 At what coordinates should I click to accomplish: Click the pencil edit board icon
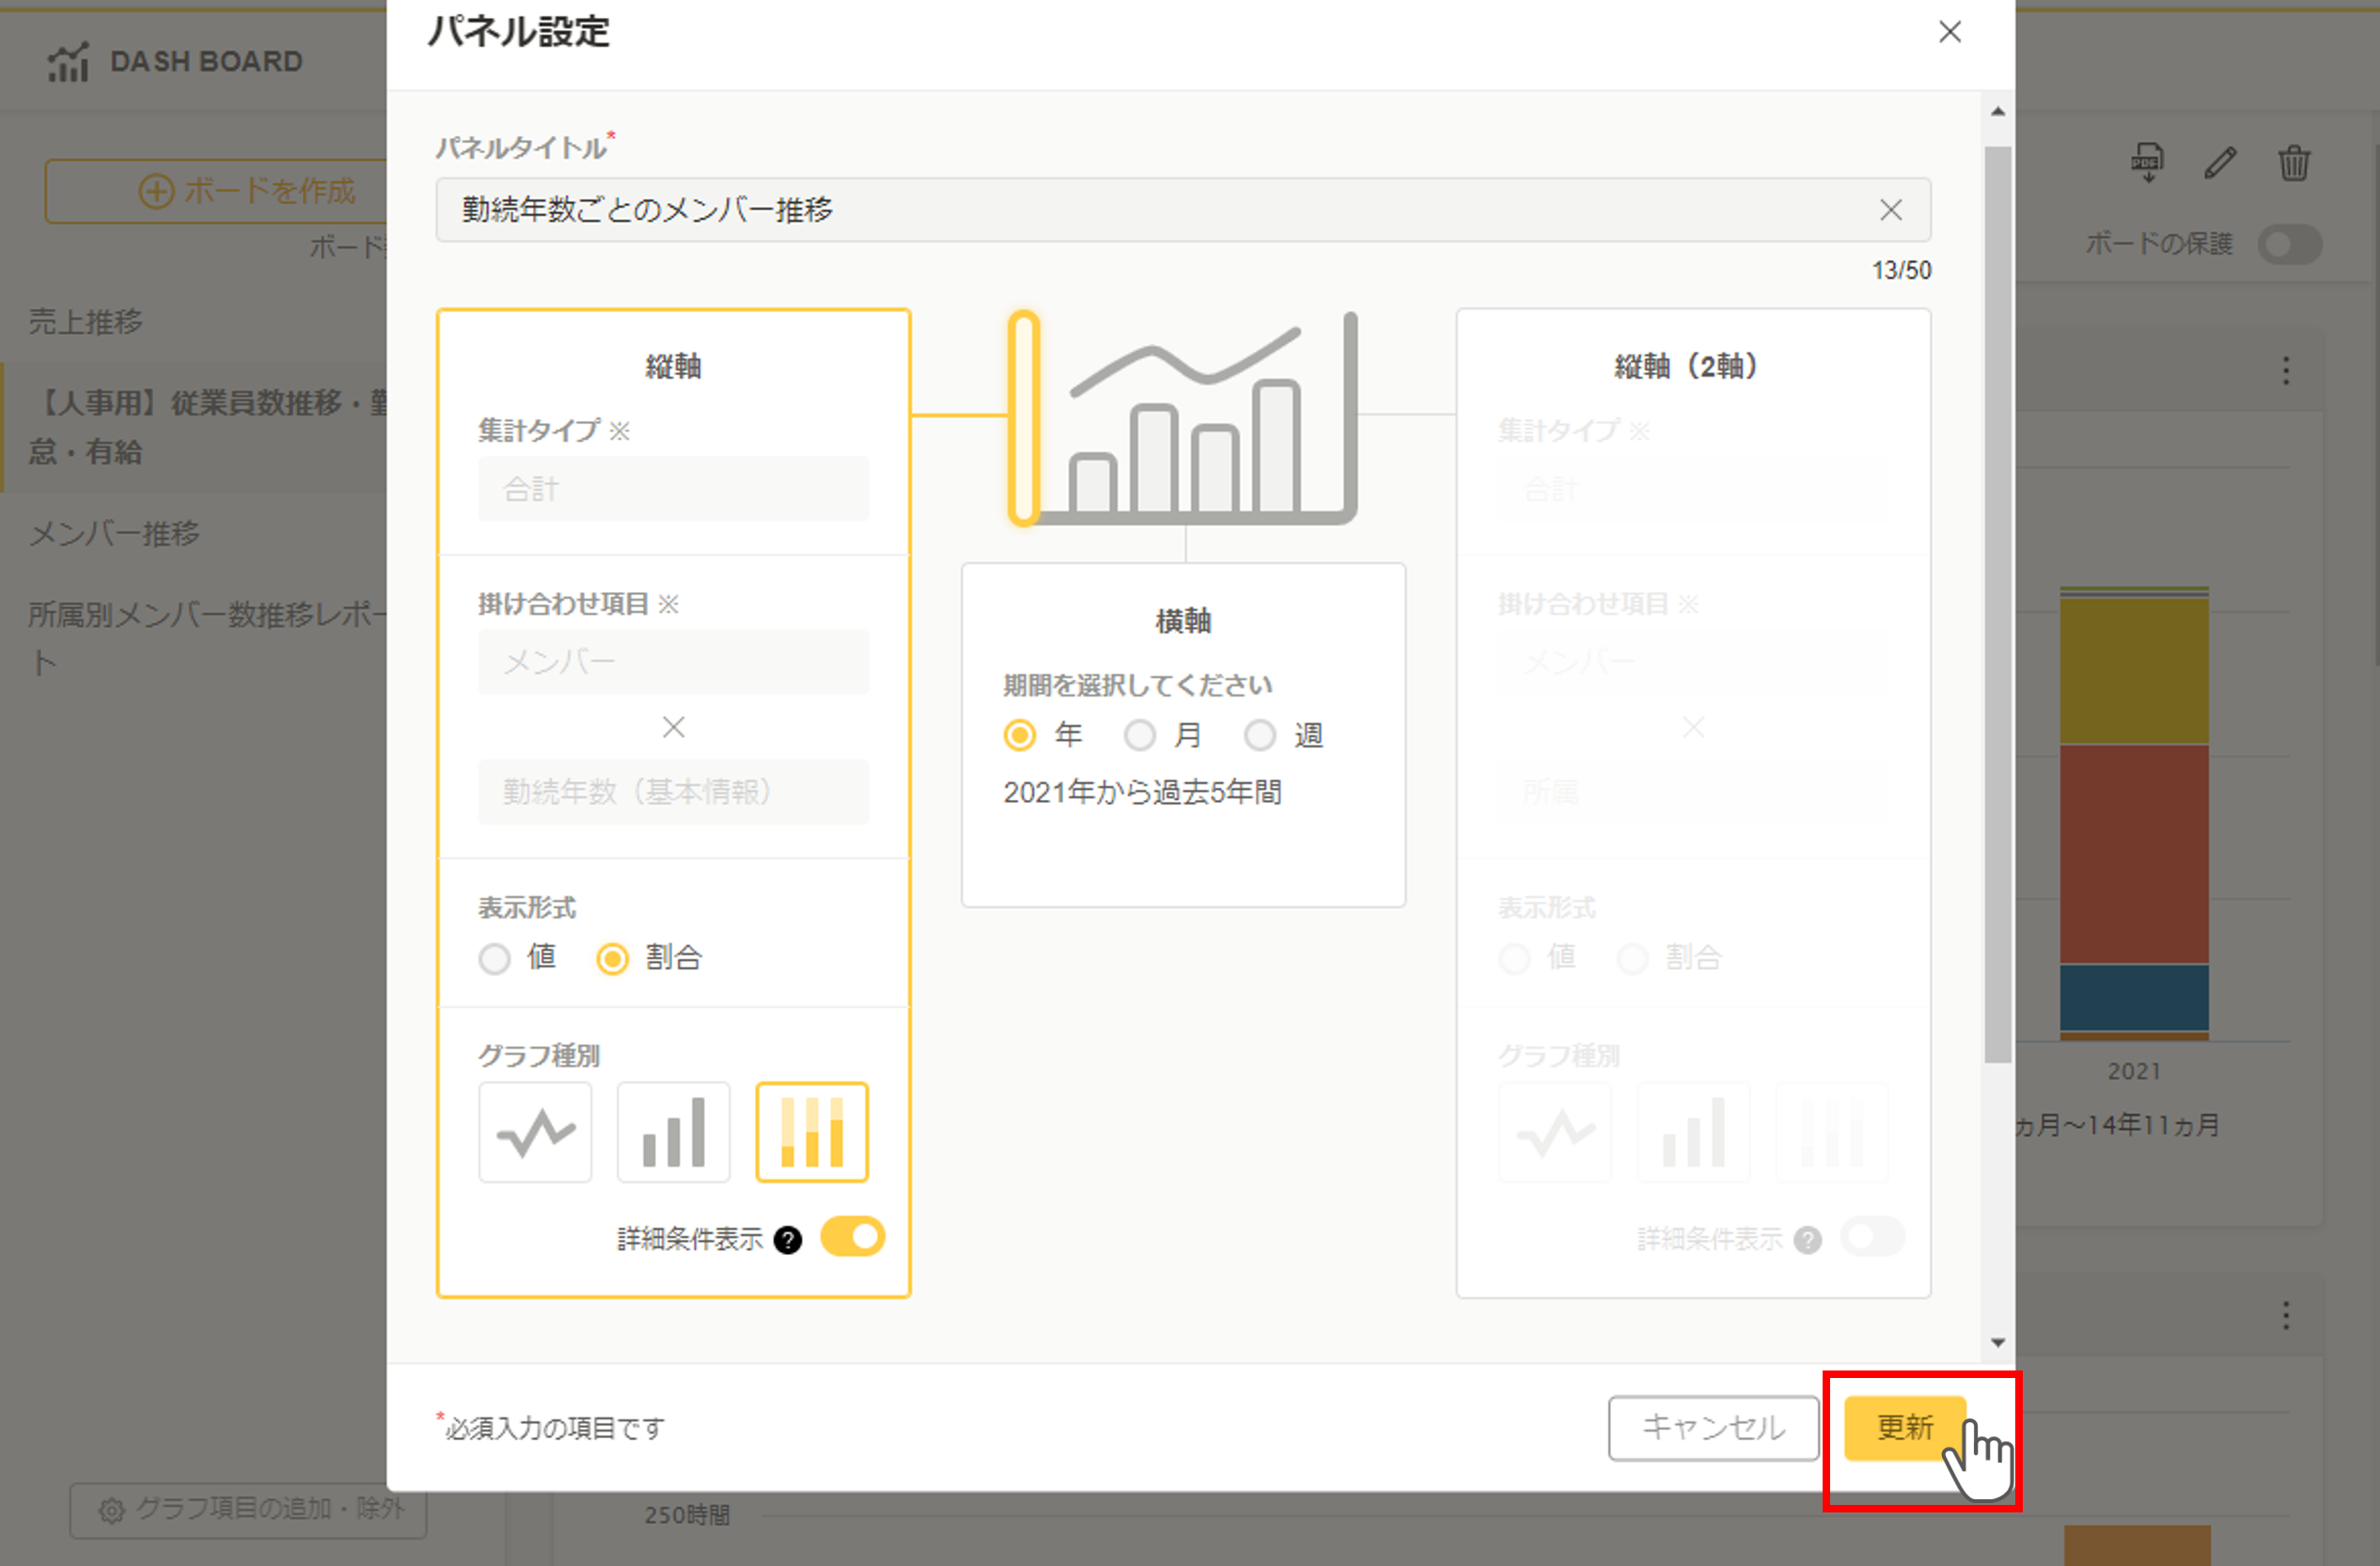click(x=2220, y=162)
